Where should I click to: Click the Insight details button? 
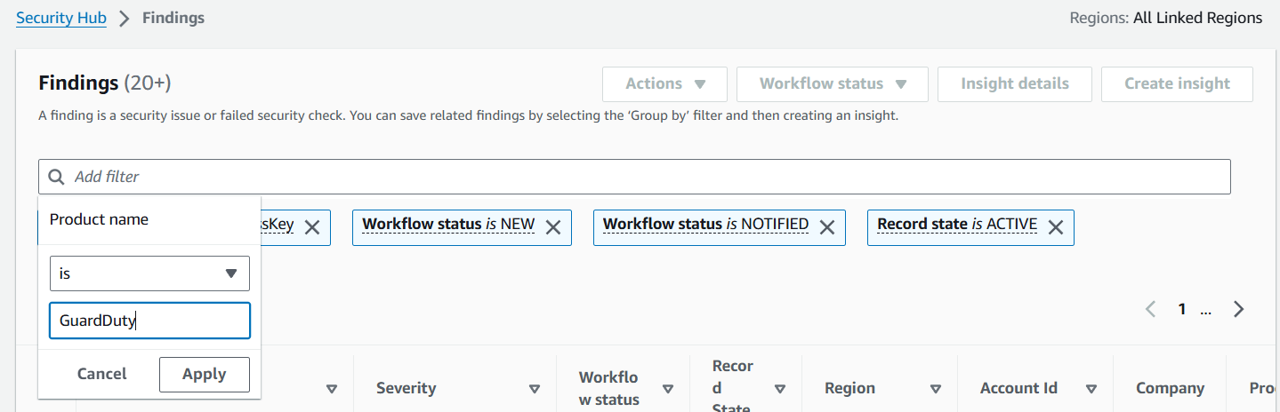pyautogui.click(x=1015, y=84)
